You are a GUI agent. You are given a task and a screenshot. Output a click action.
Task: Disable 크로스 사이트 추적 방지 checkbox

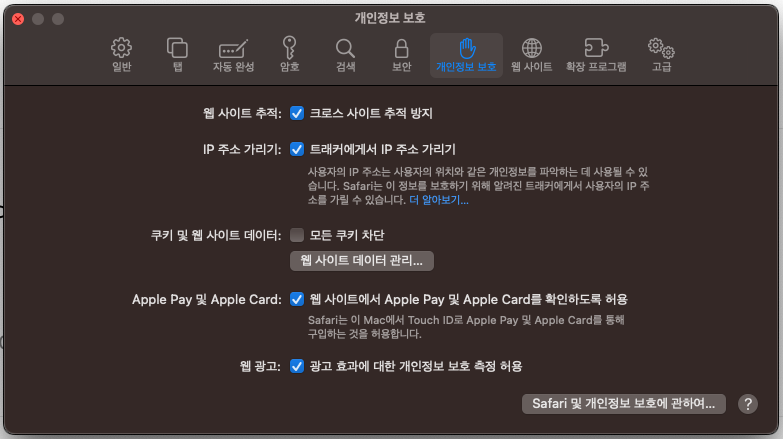point(297,113)
